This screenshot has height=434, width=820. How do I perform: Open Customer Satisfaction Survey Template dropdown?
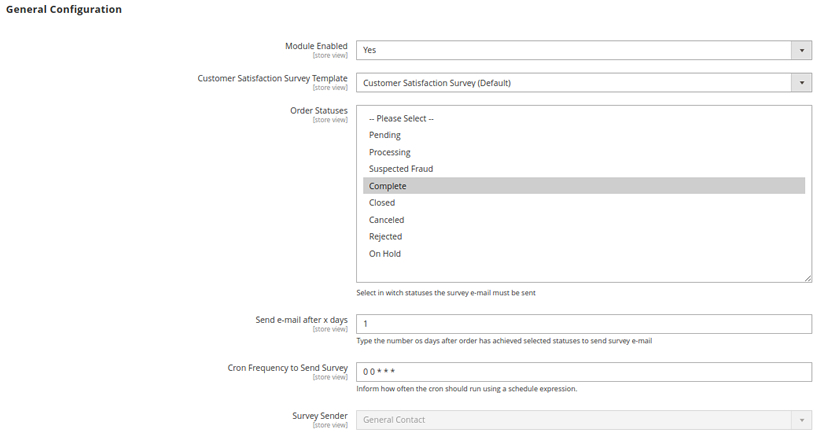click(584, 83)
